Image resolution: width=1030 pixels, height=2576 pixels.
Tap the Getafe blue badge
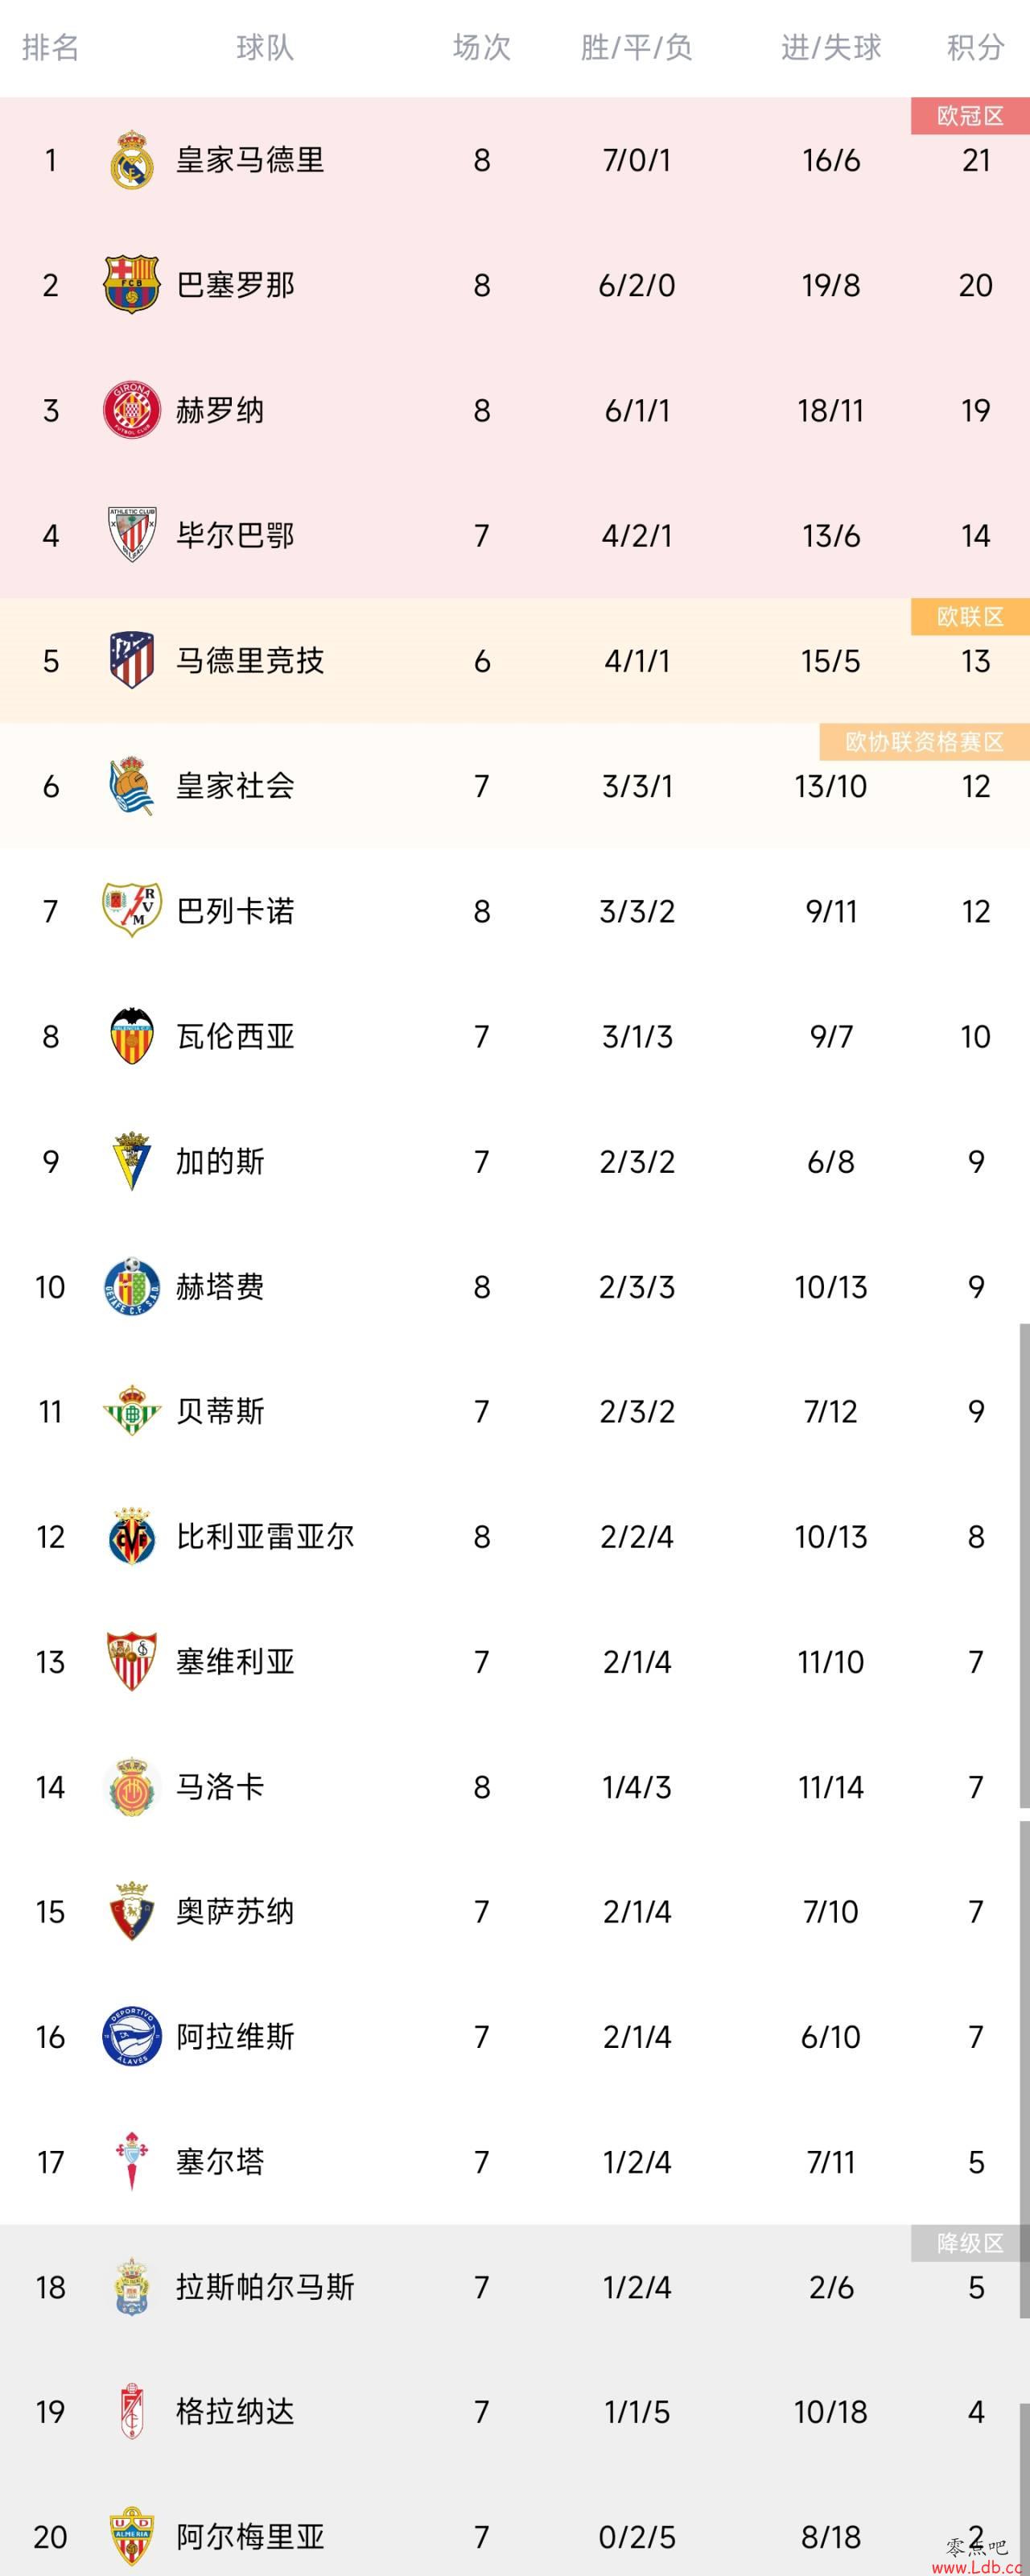[131, 1286]
